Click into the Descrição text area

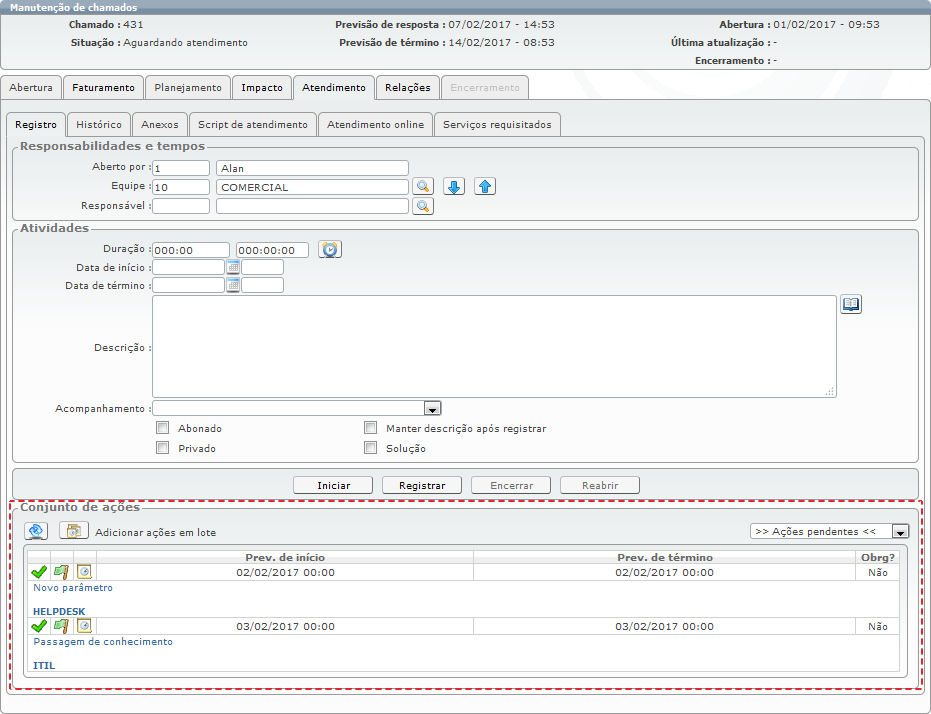(x=494, y=347)
